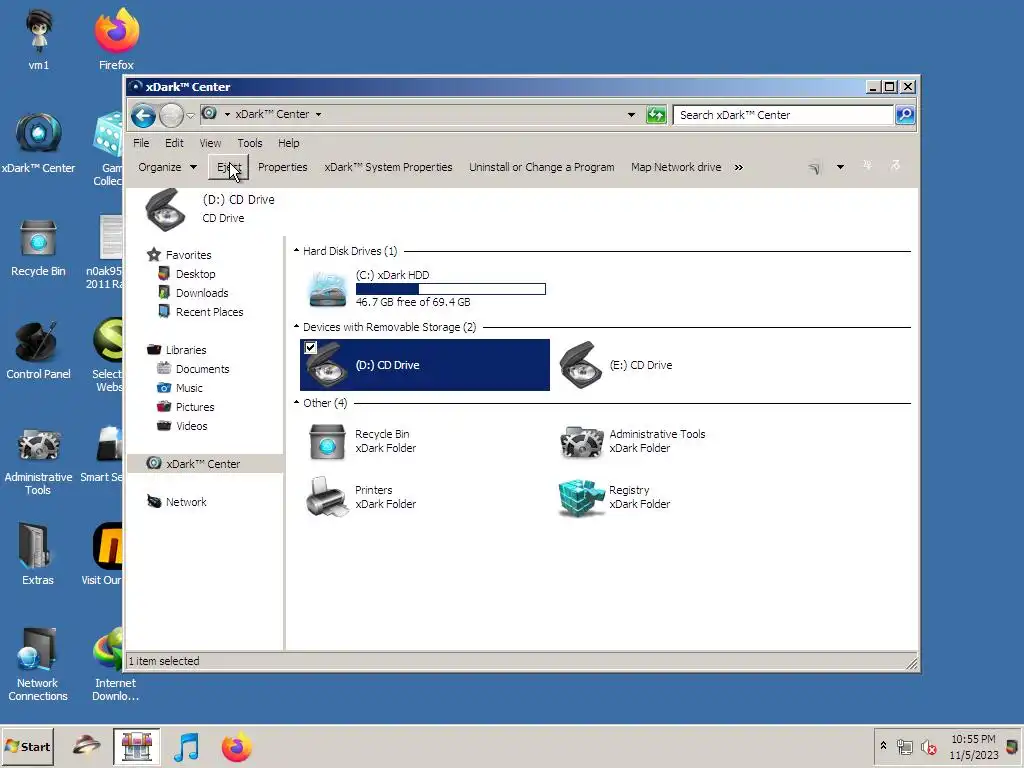
Task: Open xDark System Properties
Action: [389, 167]
